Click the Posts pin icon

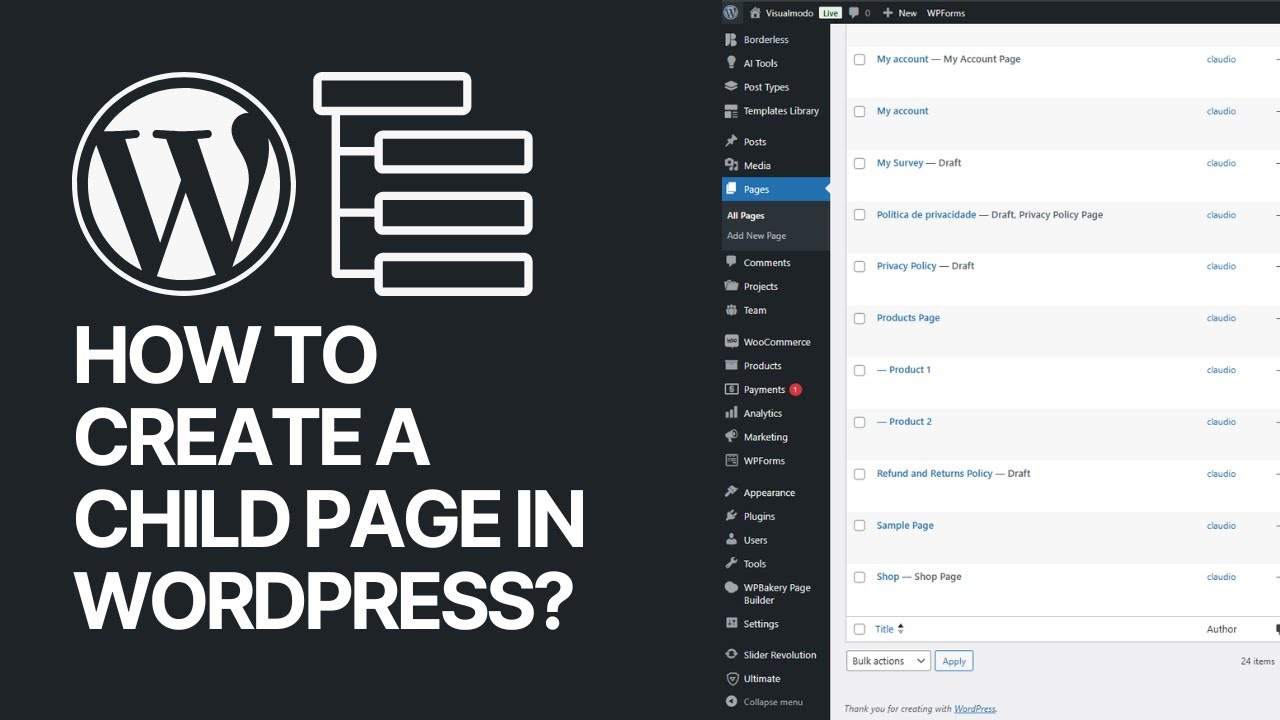click(731, 141)
